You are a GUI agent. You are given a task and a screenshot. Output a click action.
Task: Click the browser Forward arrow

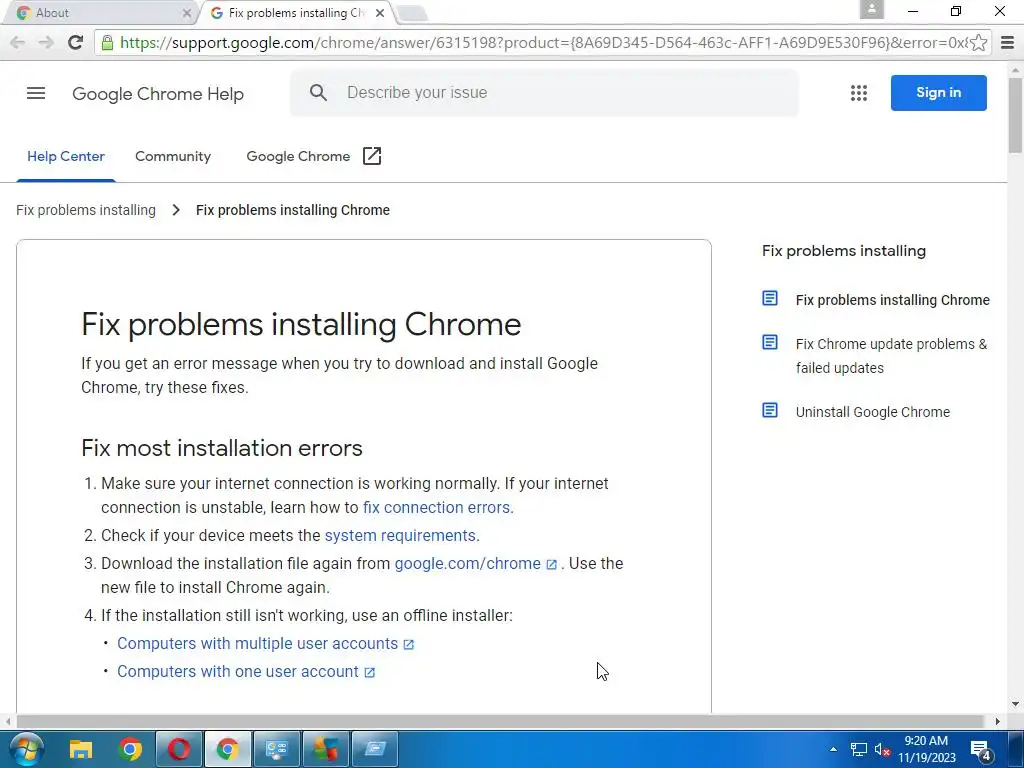(x=46, y=42)
